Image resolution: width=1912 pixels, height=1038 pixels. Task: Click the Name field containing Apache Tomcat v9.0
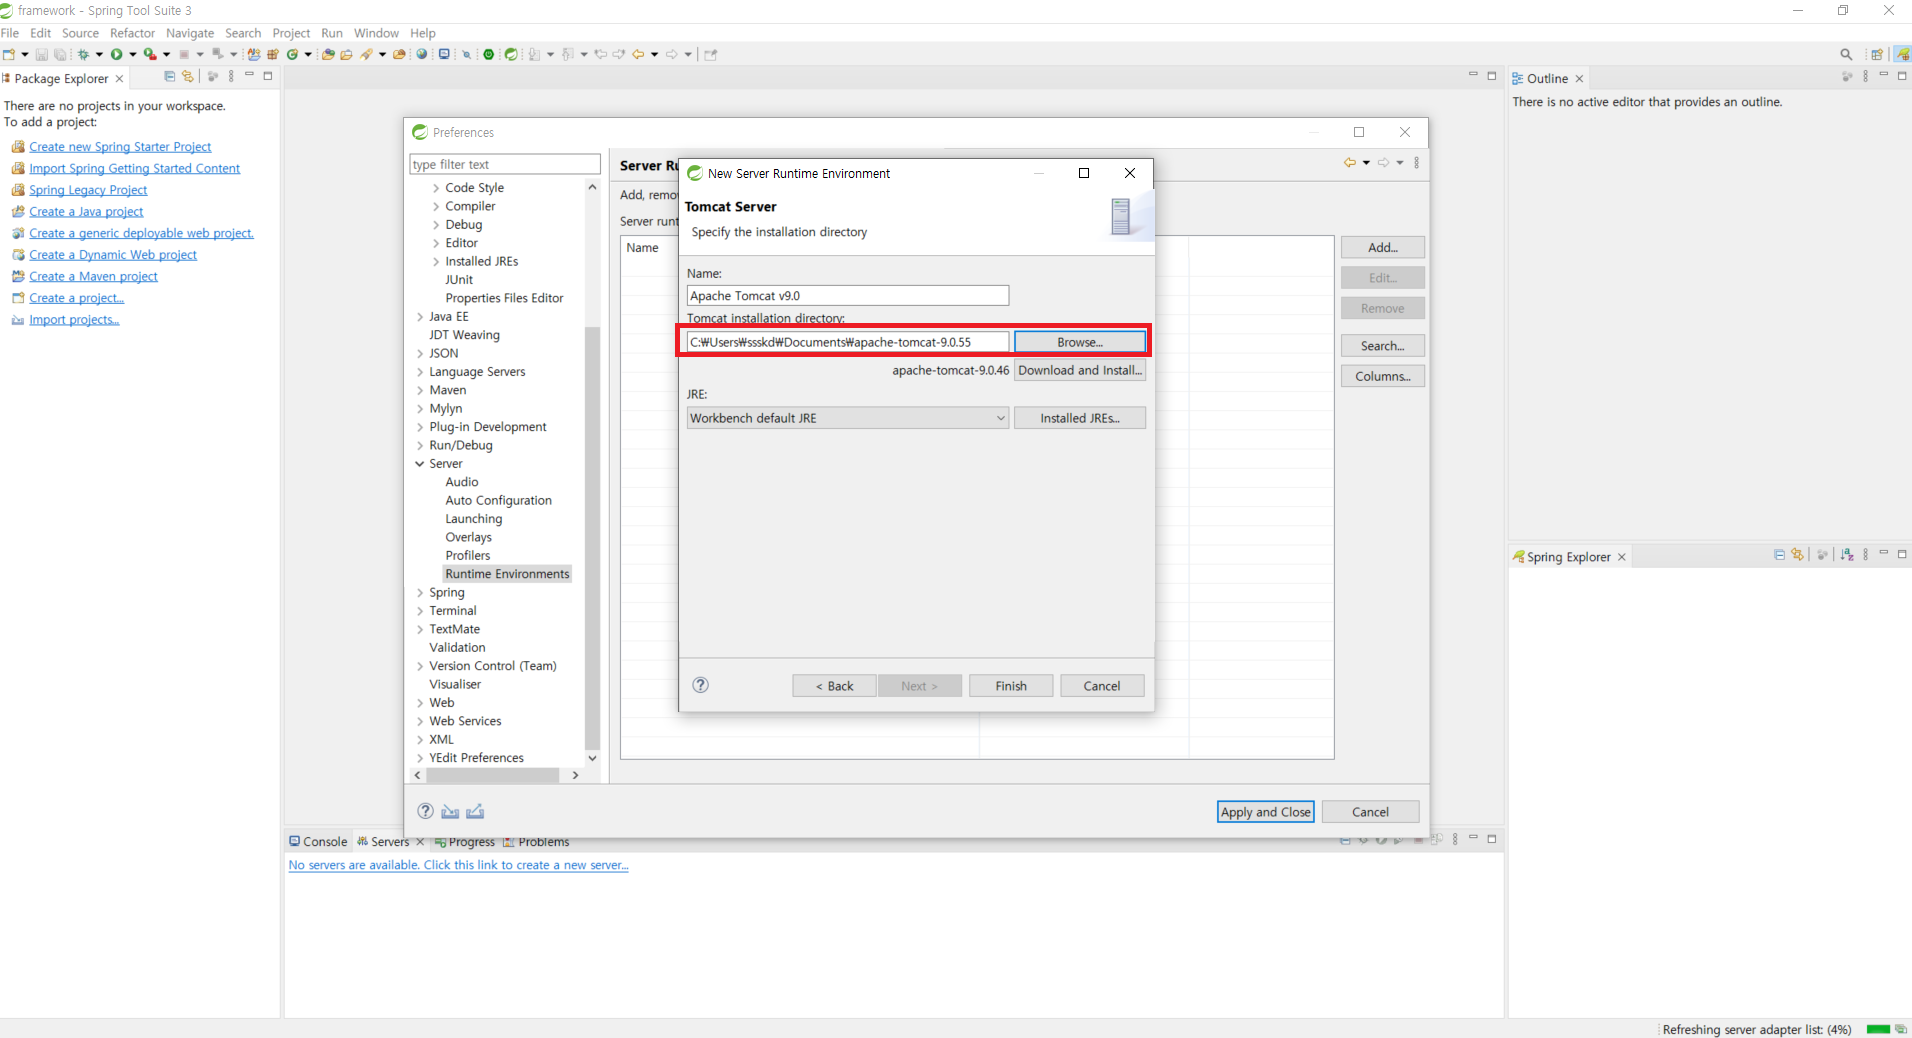[848, 295]
